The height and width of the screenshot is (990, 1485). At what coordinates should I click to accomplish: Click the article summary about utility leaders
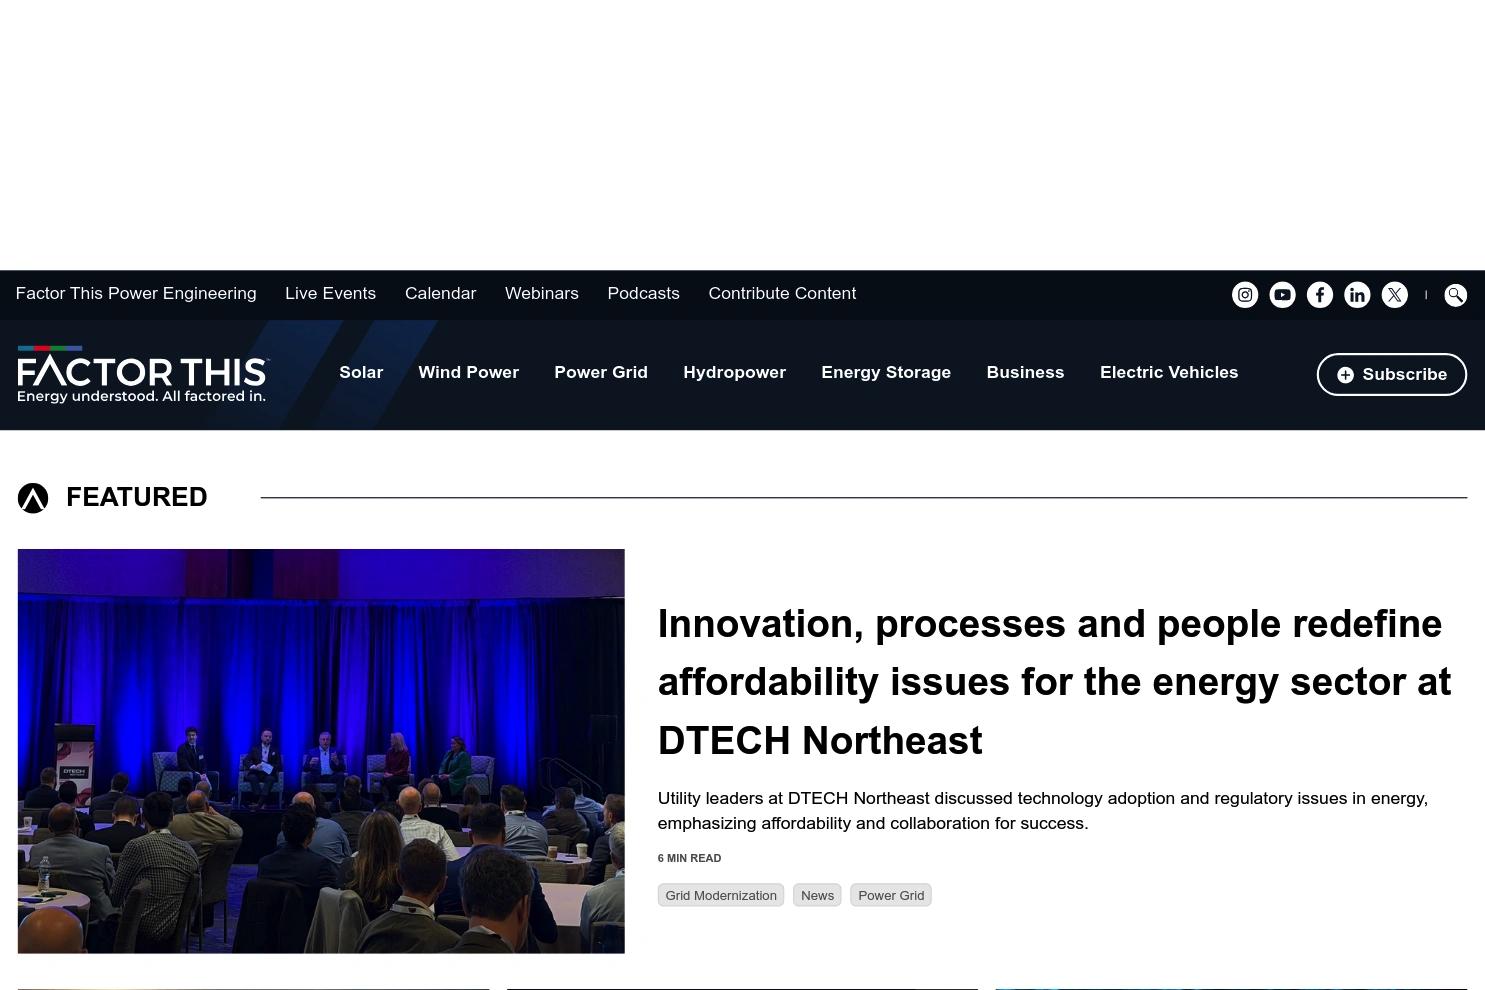1042,811
